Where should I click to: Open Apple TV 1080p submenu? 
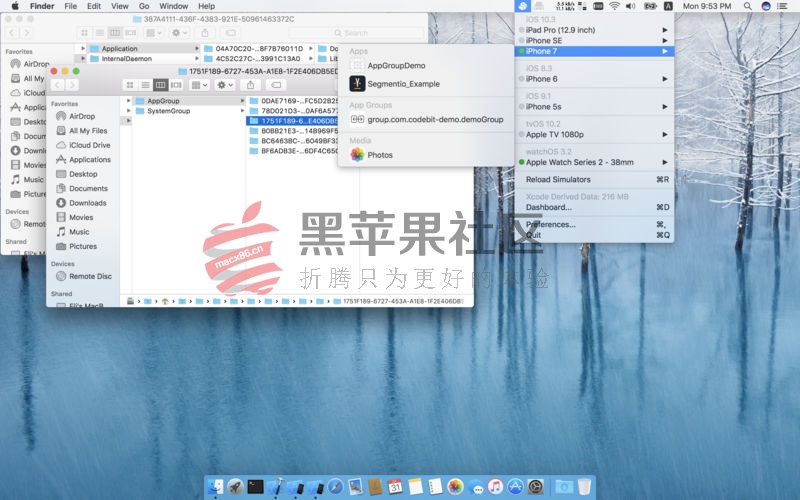click(594, 134)
